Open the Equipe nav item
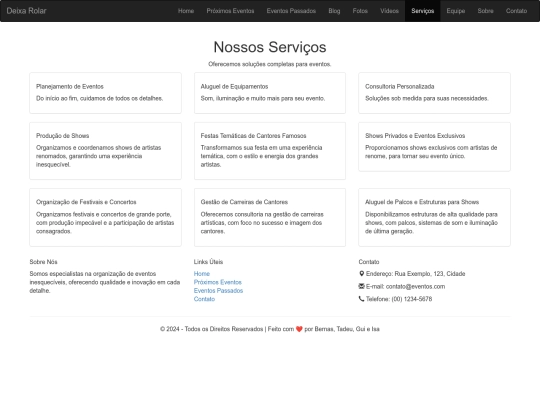Screen dimensions: 540x405 click(x=456, y=11)
